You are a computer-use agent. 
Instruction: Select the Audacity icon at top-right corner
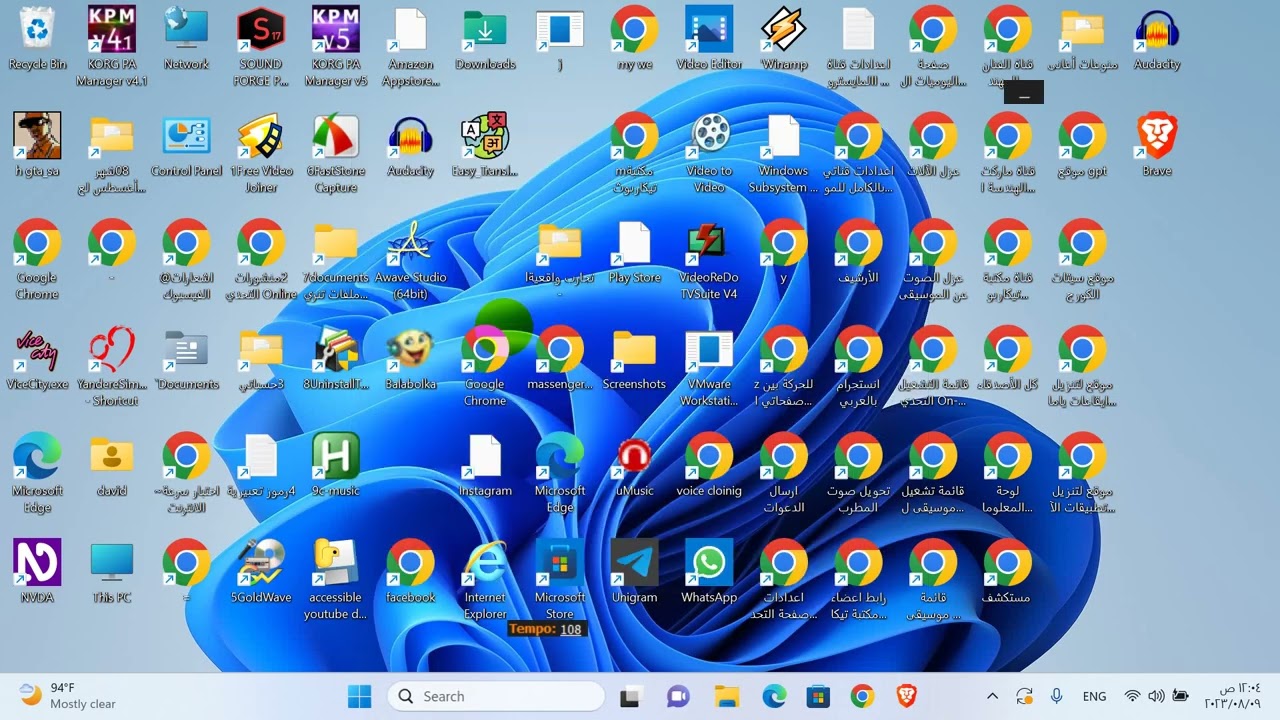[x=1157, y=40]
